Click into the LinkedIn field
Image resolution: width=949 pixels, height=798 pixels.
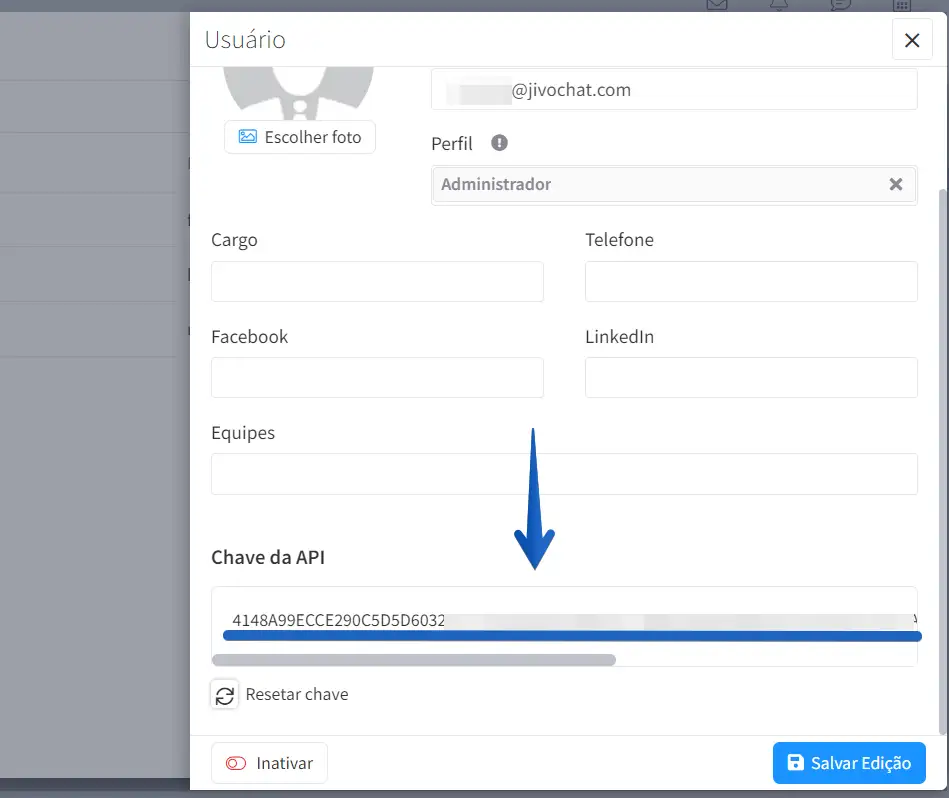pyautogui.click(x=751, y=378)
